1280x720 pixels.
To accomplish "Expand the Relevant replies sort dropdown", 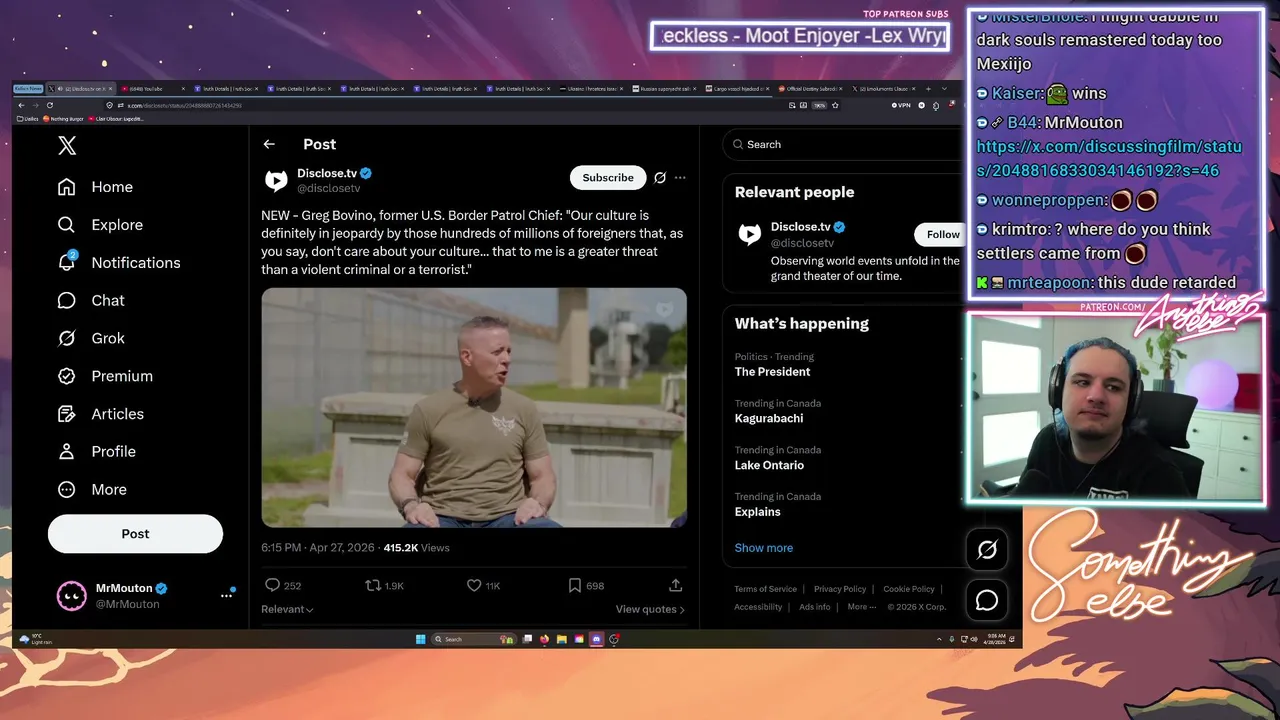I will [x=287, y=609].
